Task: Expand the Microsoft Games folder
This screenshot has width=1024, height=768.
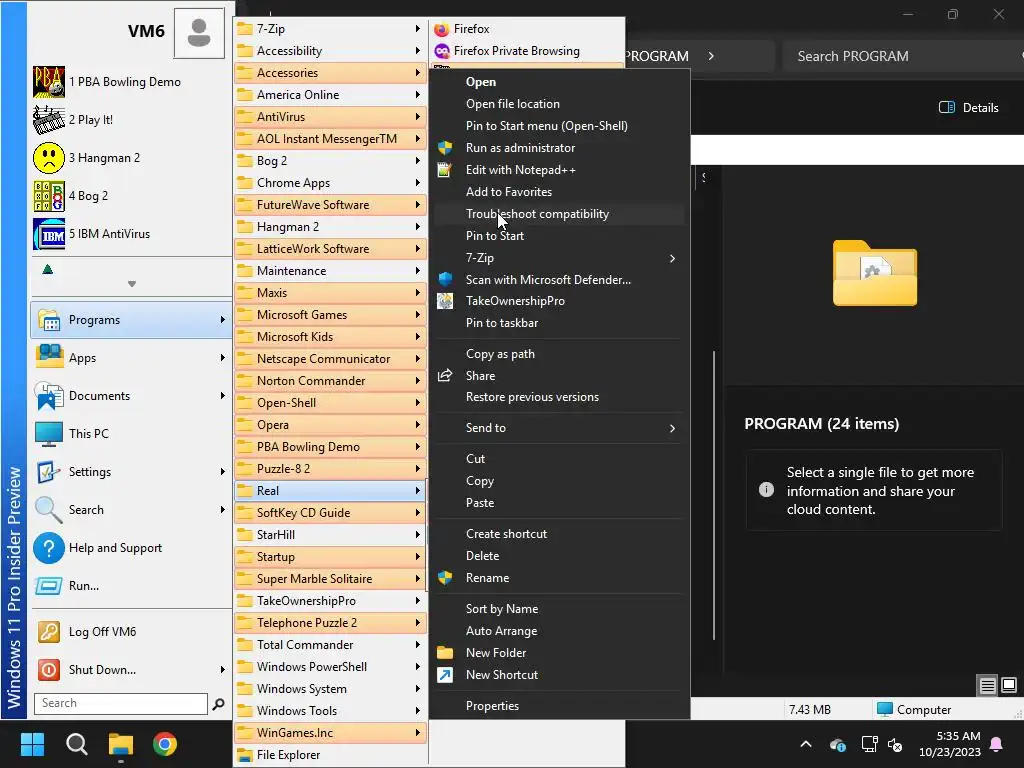Action: (x=330, y=315)
